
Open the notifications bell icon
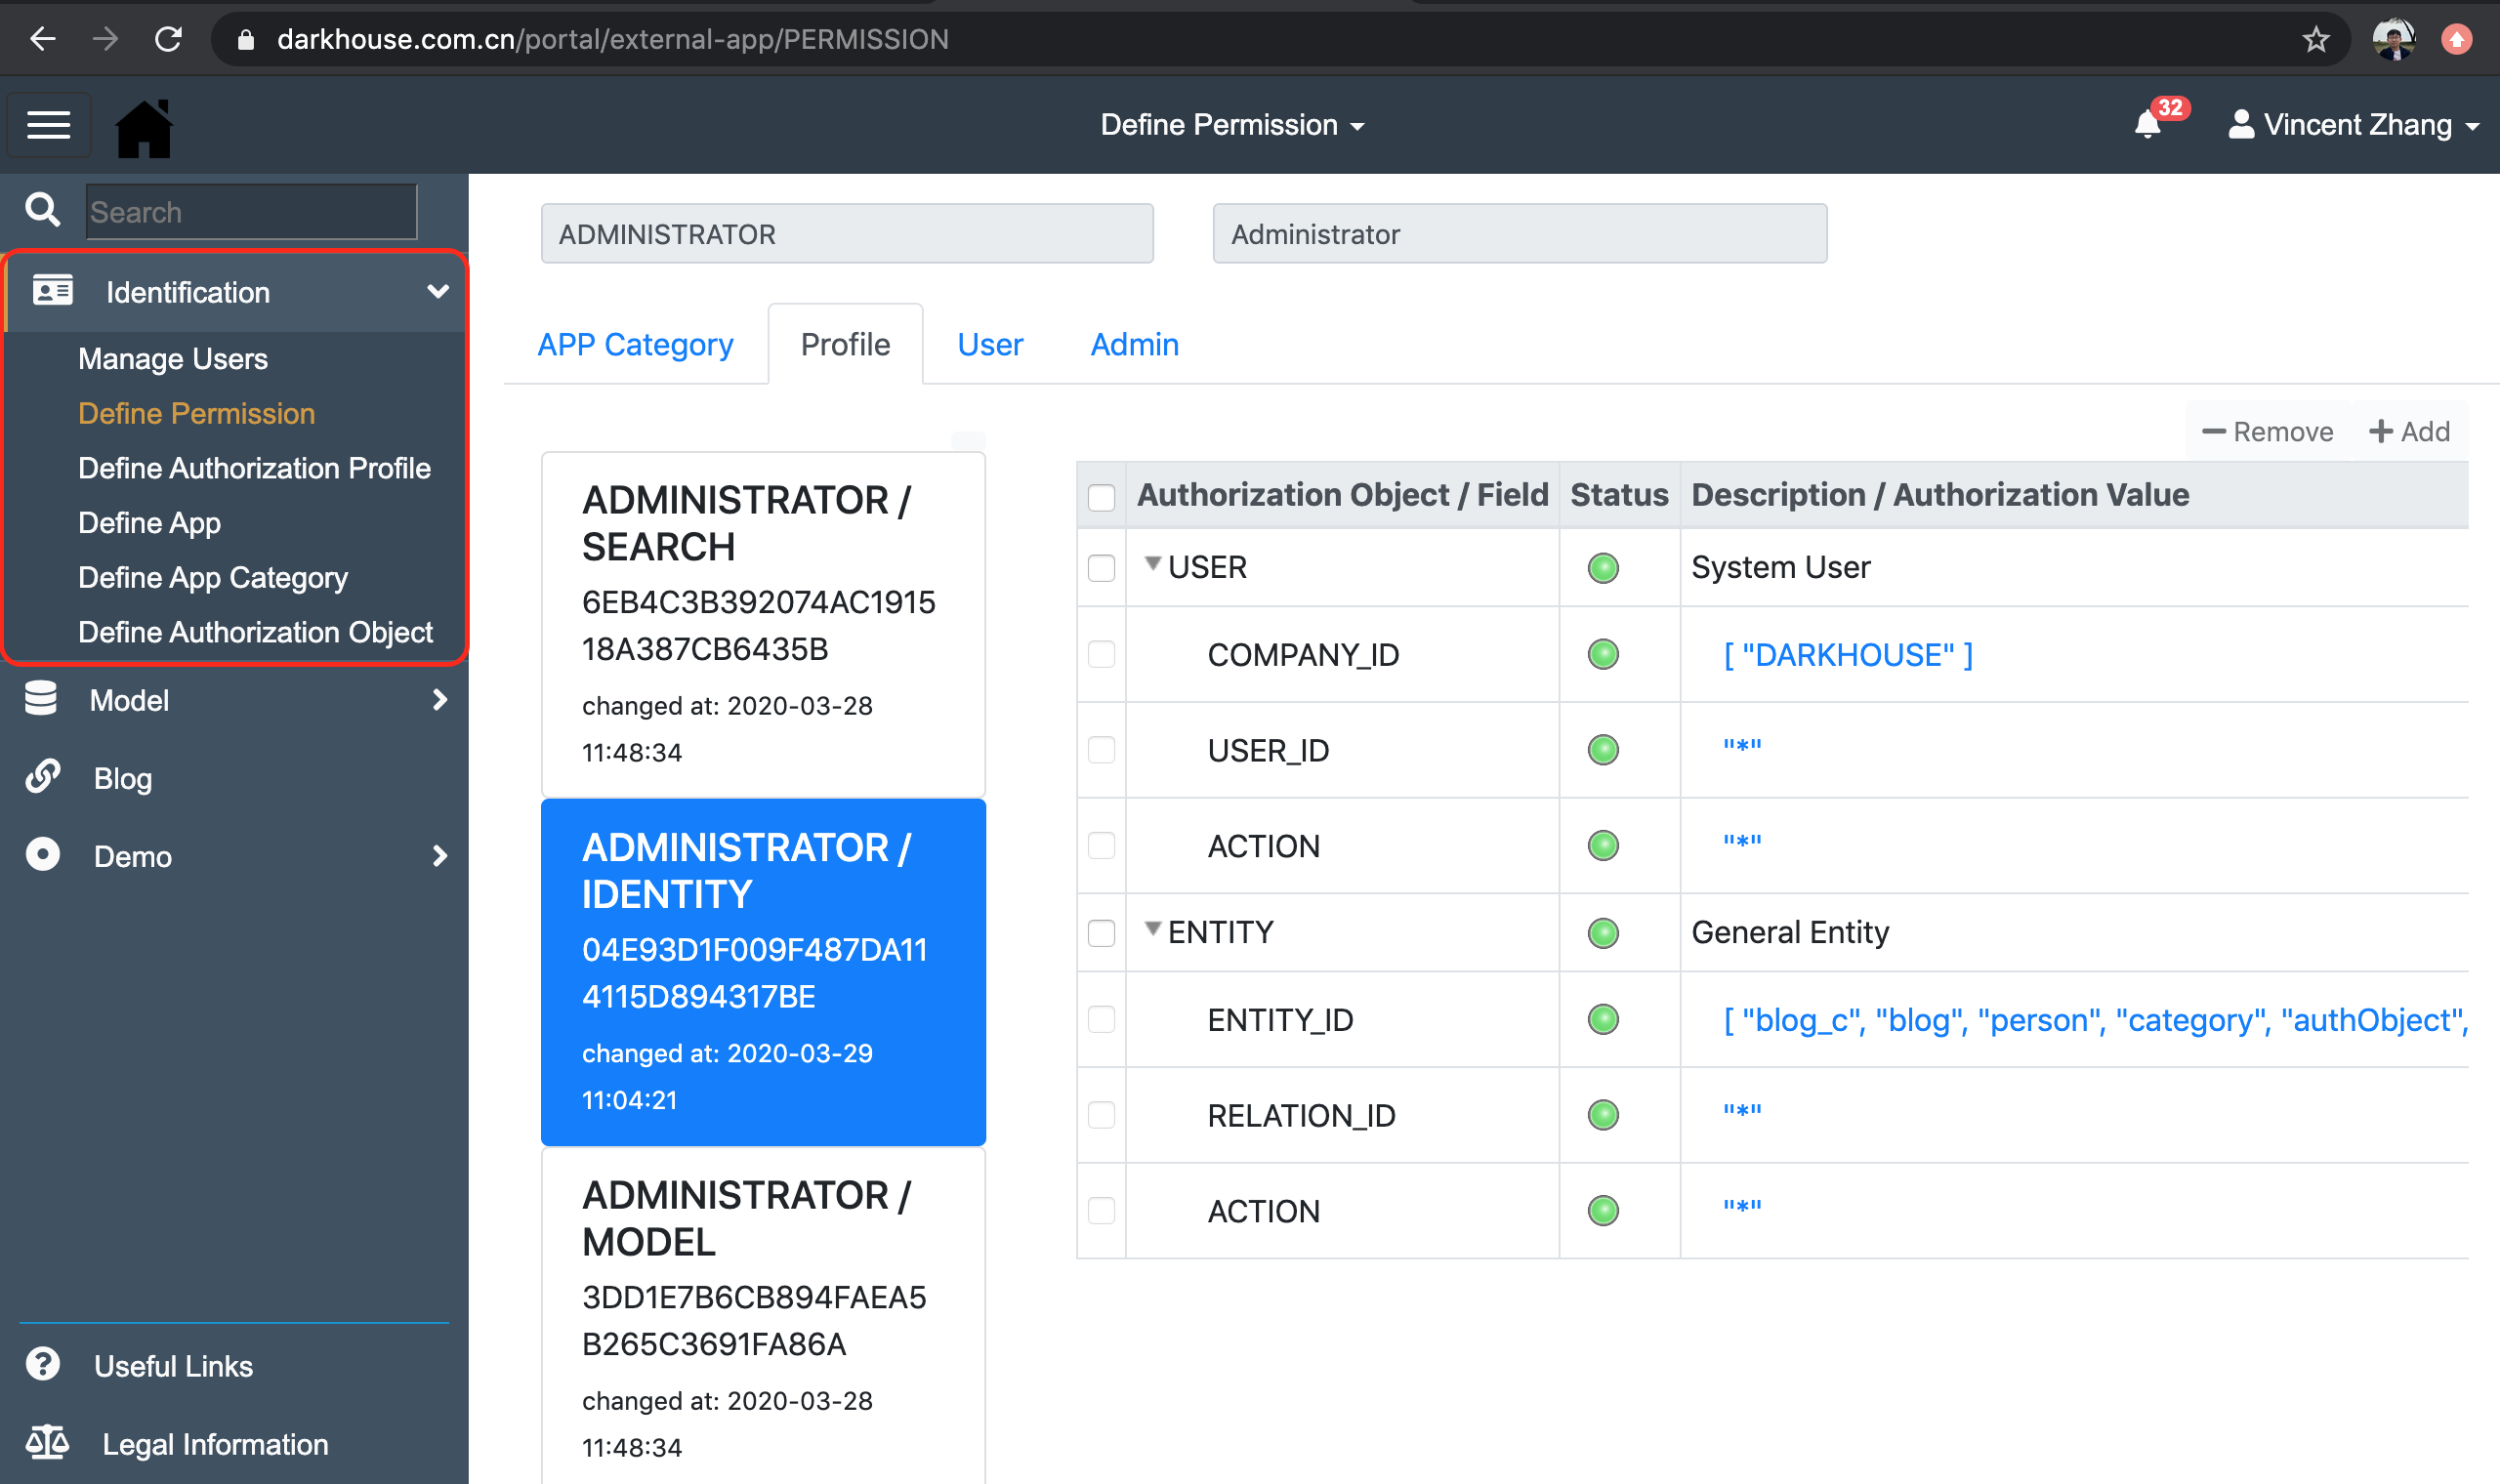[x=2147, y=125]
